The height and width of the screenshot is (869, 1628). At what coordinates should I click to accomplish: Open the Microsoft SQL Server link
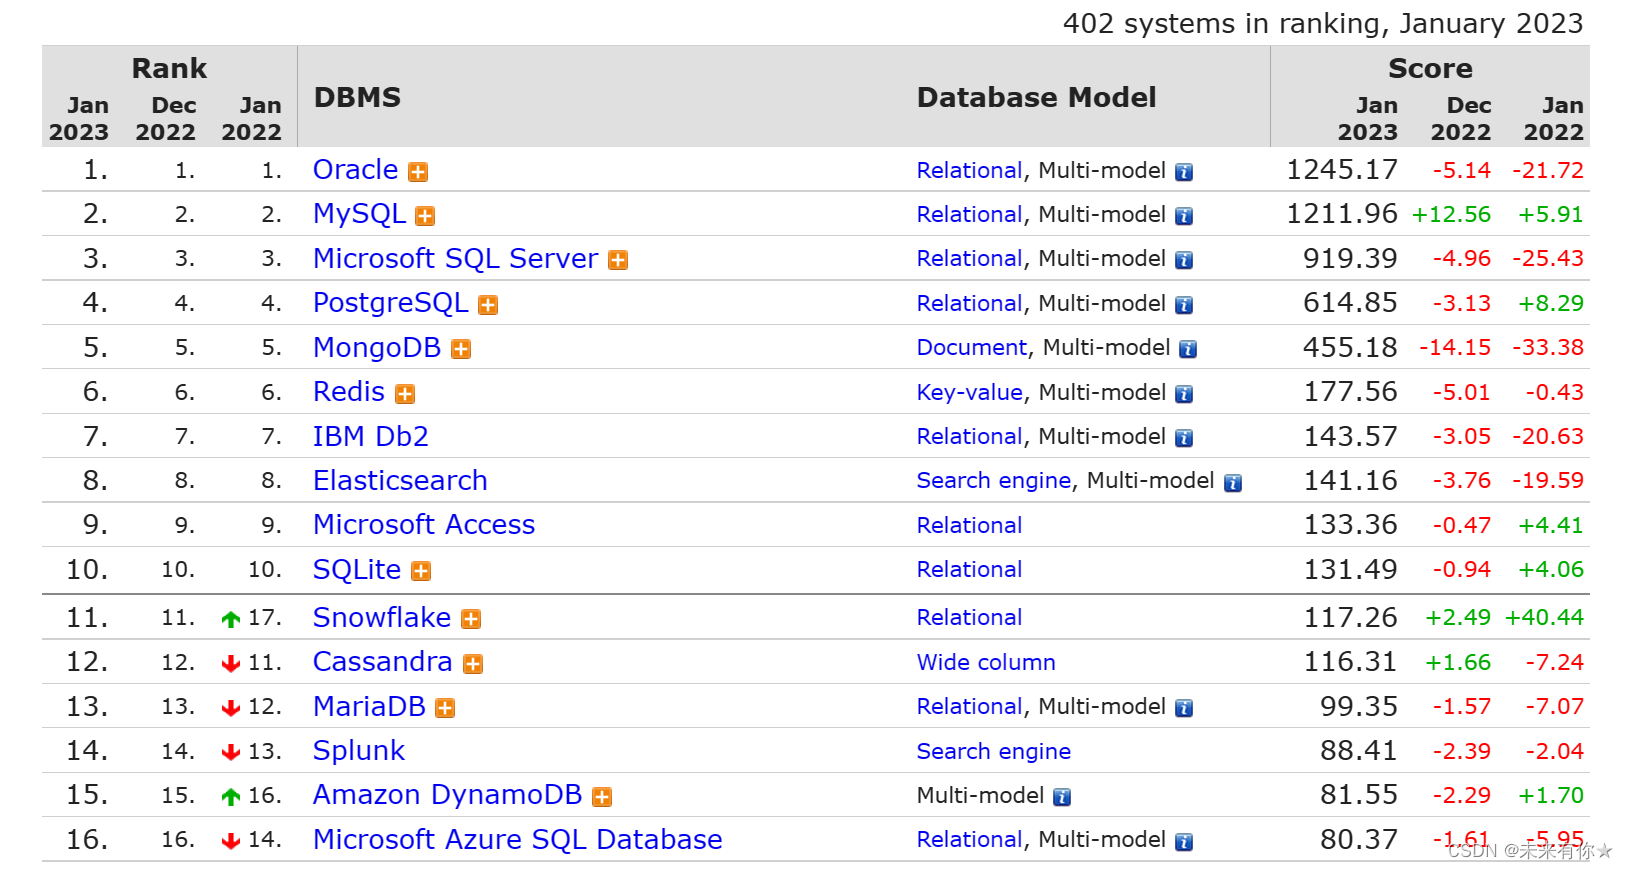click(456, 258)
